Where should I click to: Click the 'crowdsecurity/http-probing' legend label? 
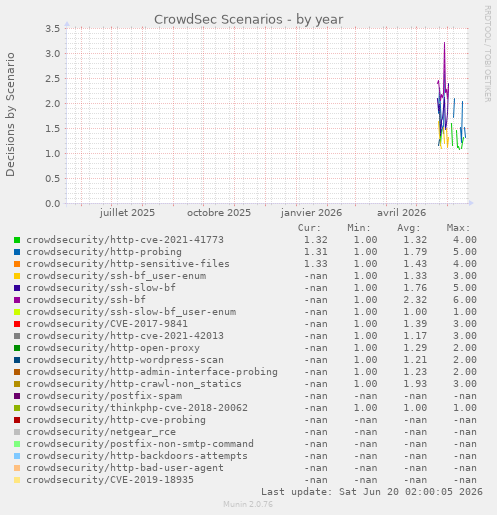click(x=104, y=252)
